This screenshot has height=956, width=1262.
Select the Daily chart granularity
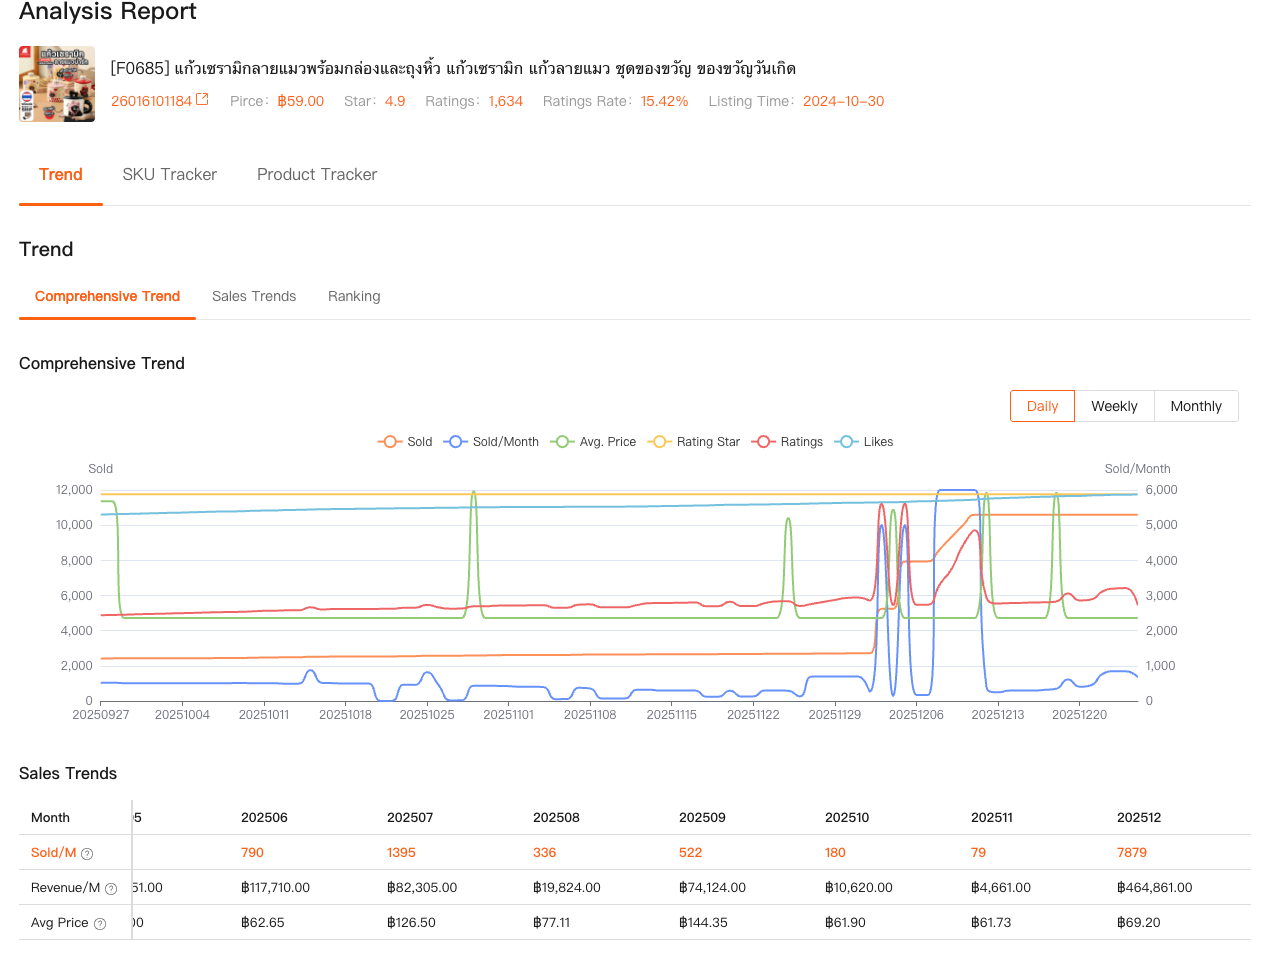pyautogui.click(x=1042, y=407)
